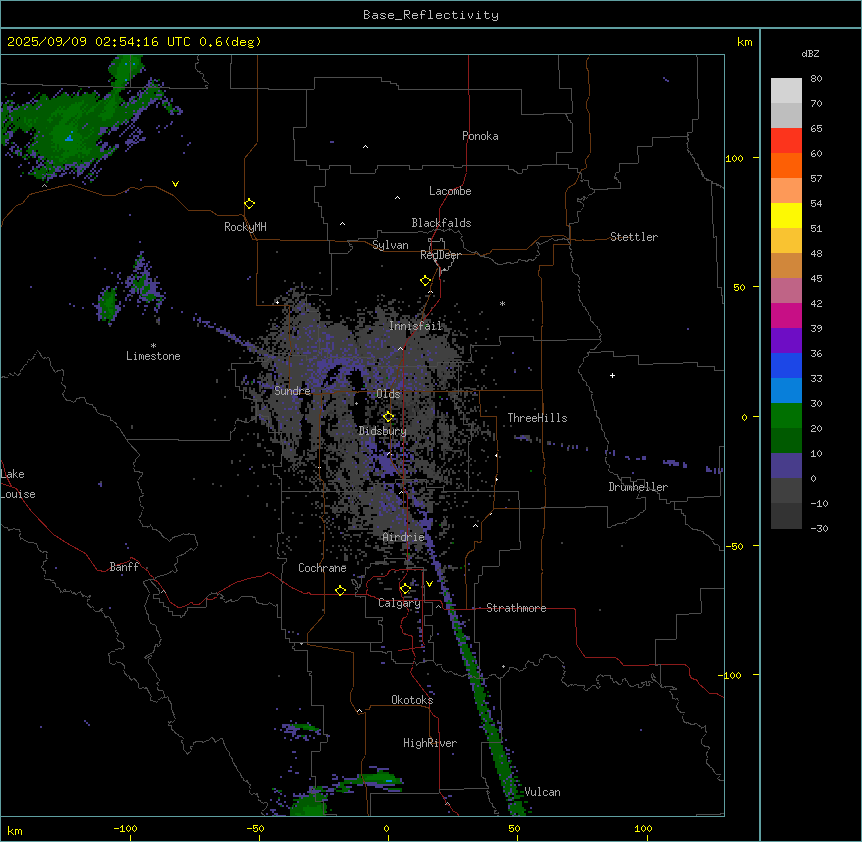Click the Ponoka city label
Viewport: 862px width, 842px height.
[x=480, y=136]
